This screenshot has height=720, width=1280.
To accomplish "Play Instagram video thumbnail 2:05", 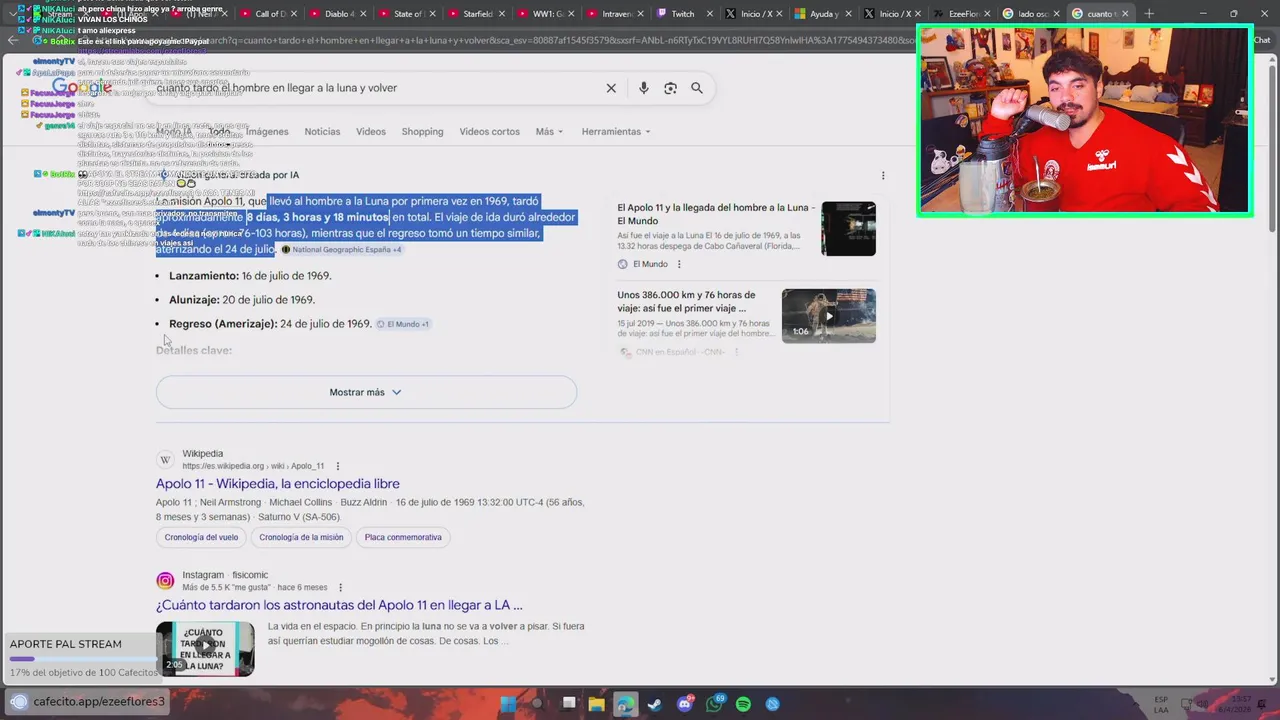I will (x=205, y=648).
